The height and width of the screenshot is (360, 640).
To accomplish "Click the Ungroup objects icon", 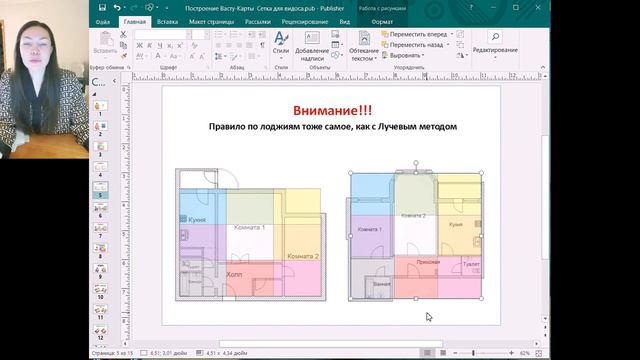I will 460,44.
